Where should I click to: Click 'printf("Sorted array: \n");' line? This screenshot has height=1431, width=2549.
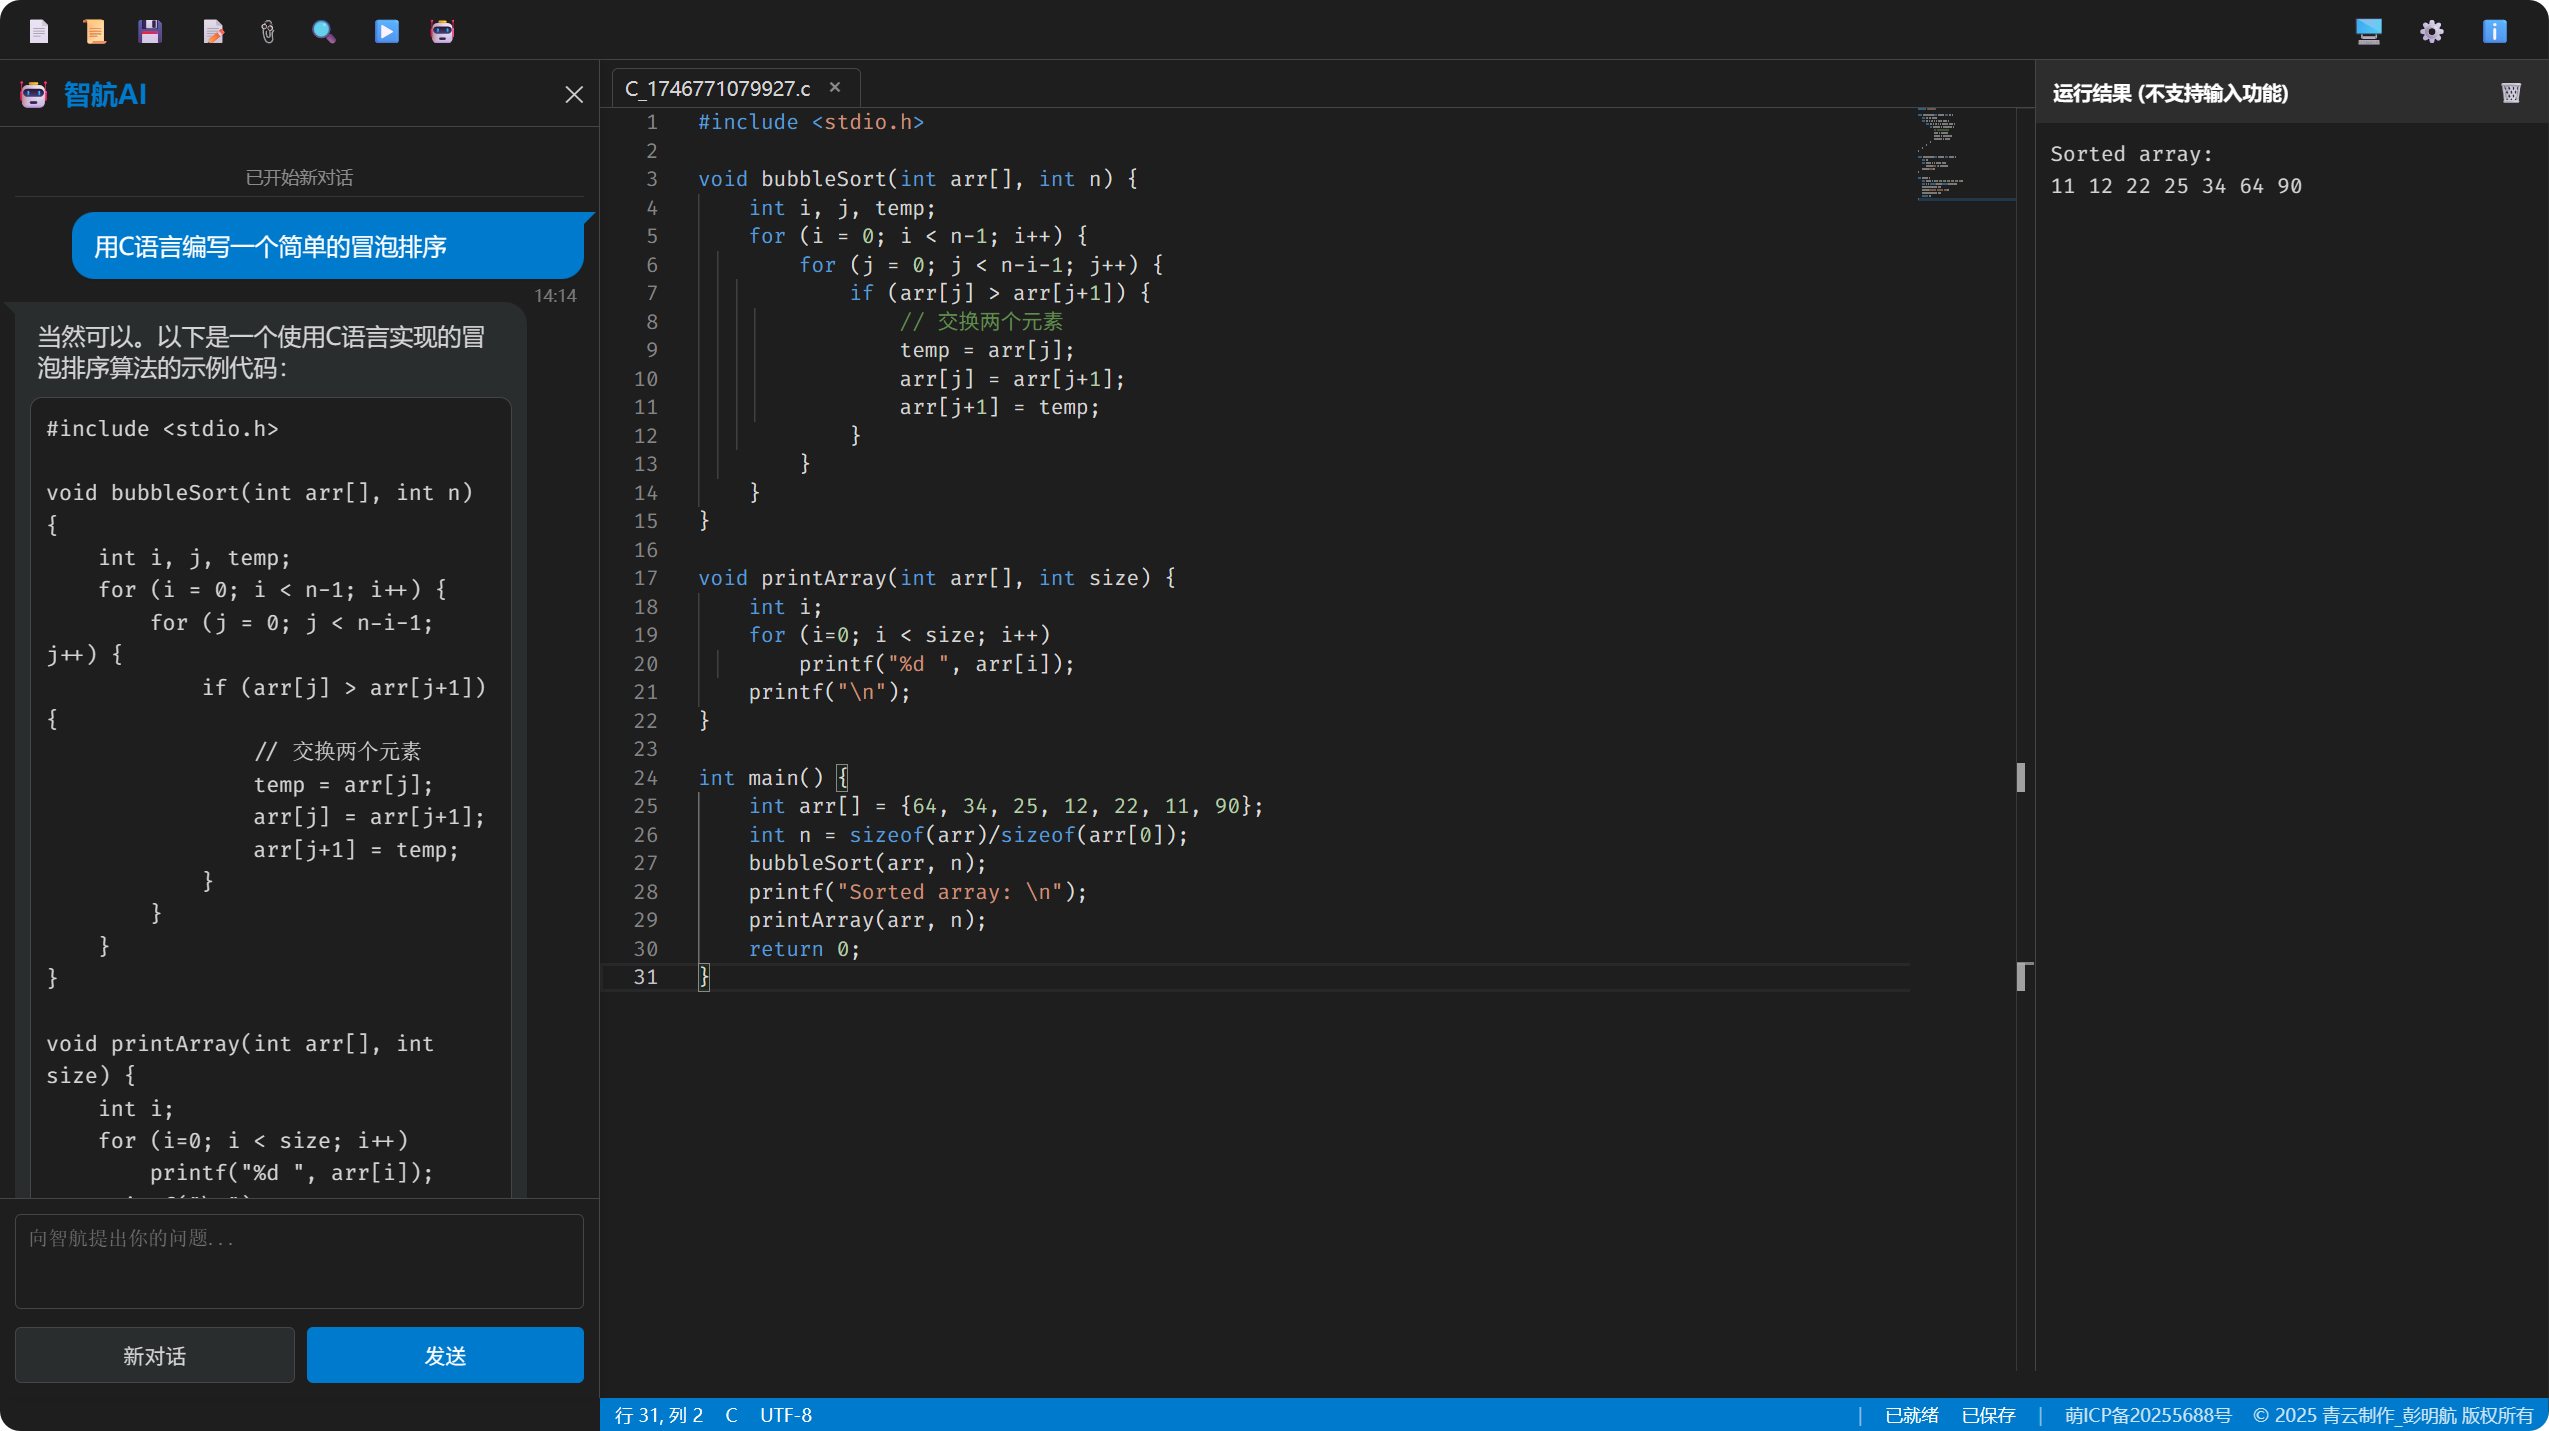coord(917,891)
